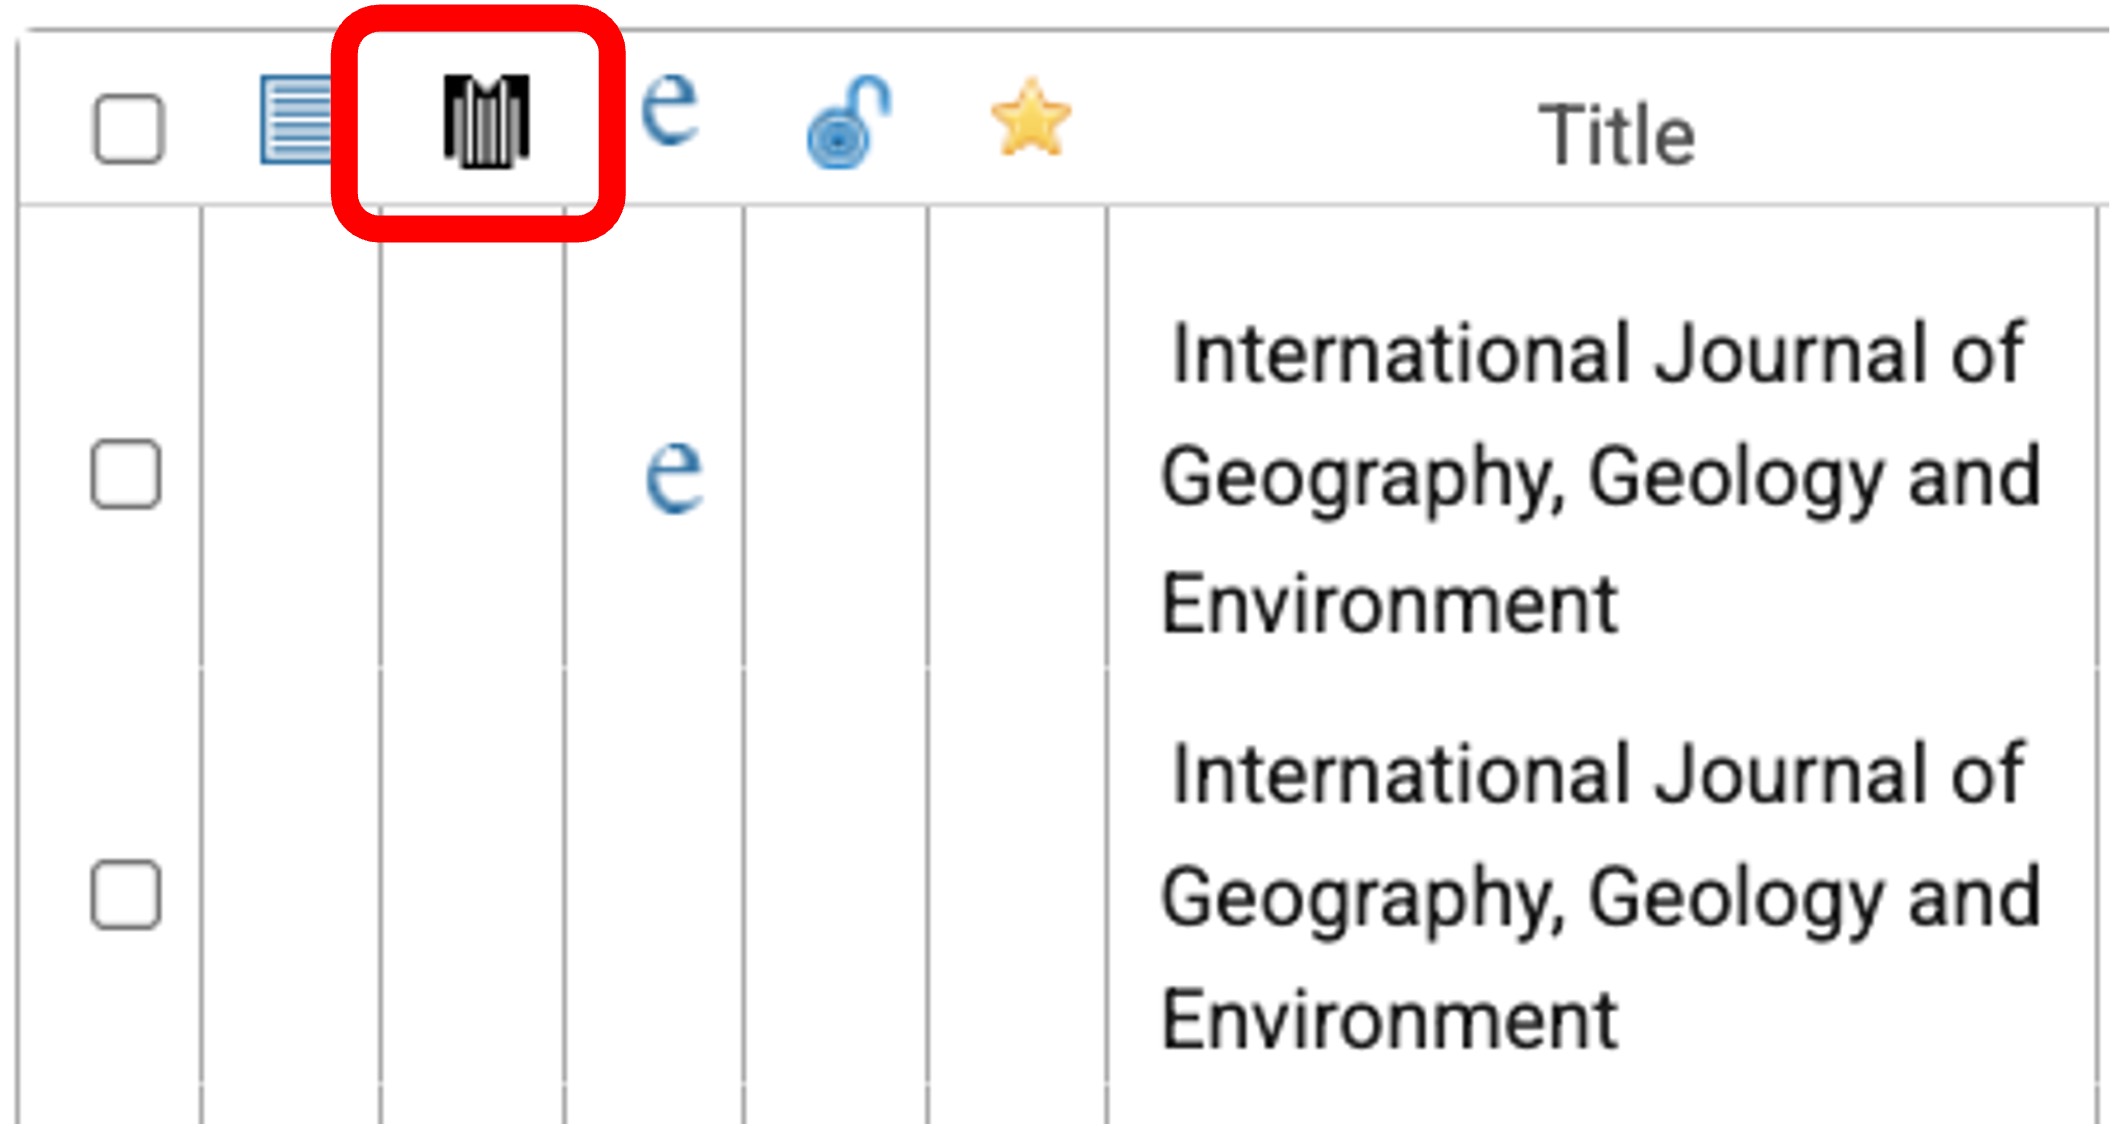2112x1127 pixels.
Task: Check the second International Journal row checkbox
Action: pyautogui.click(x=126, y=895)
